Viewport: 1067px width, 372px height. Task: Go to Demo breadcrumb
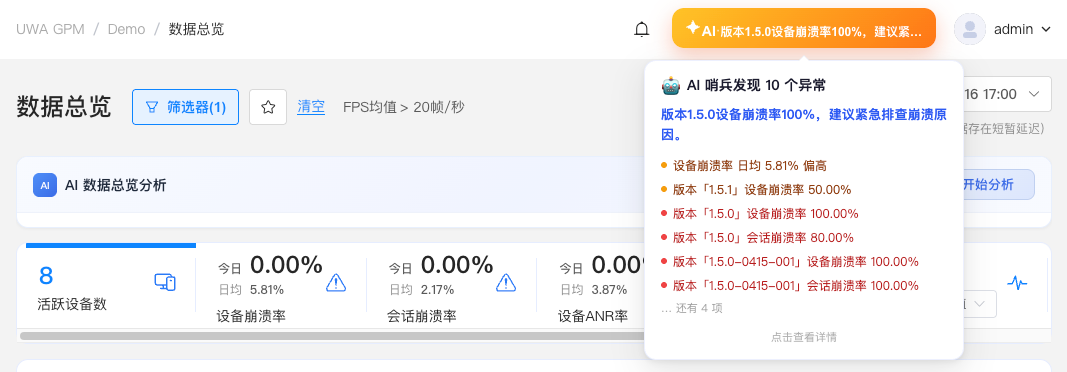(x=127, y=29)
